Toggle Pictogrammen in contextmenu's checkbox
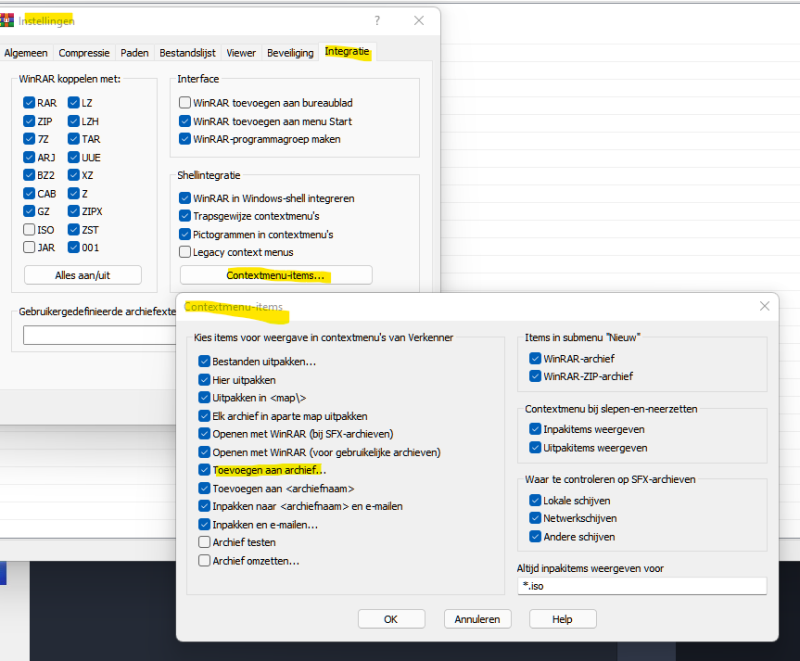 185,234
